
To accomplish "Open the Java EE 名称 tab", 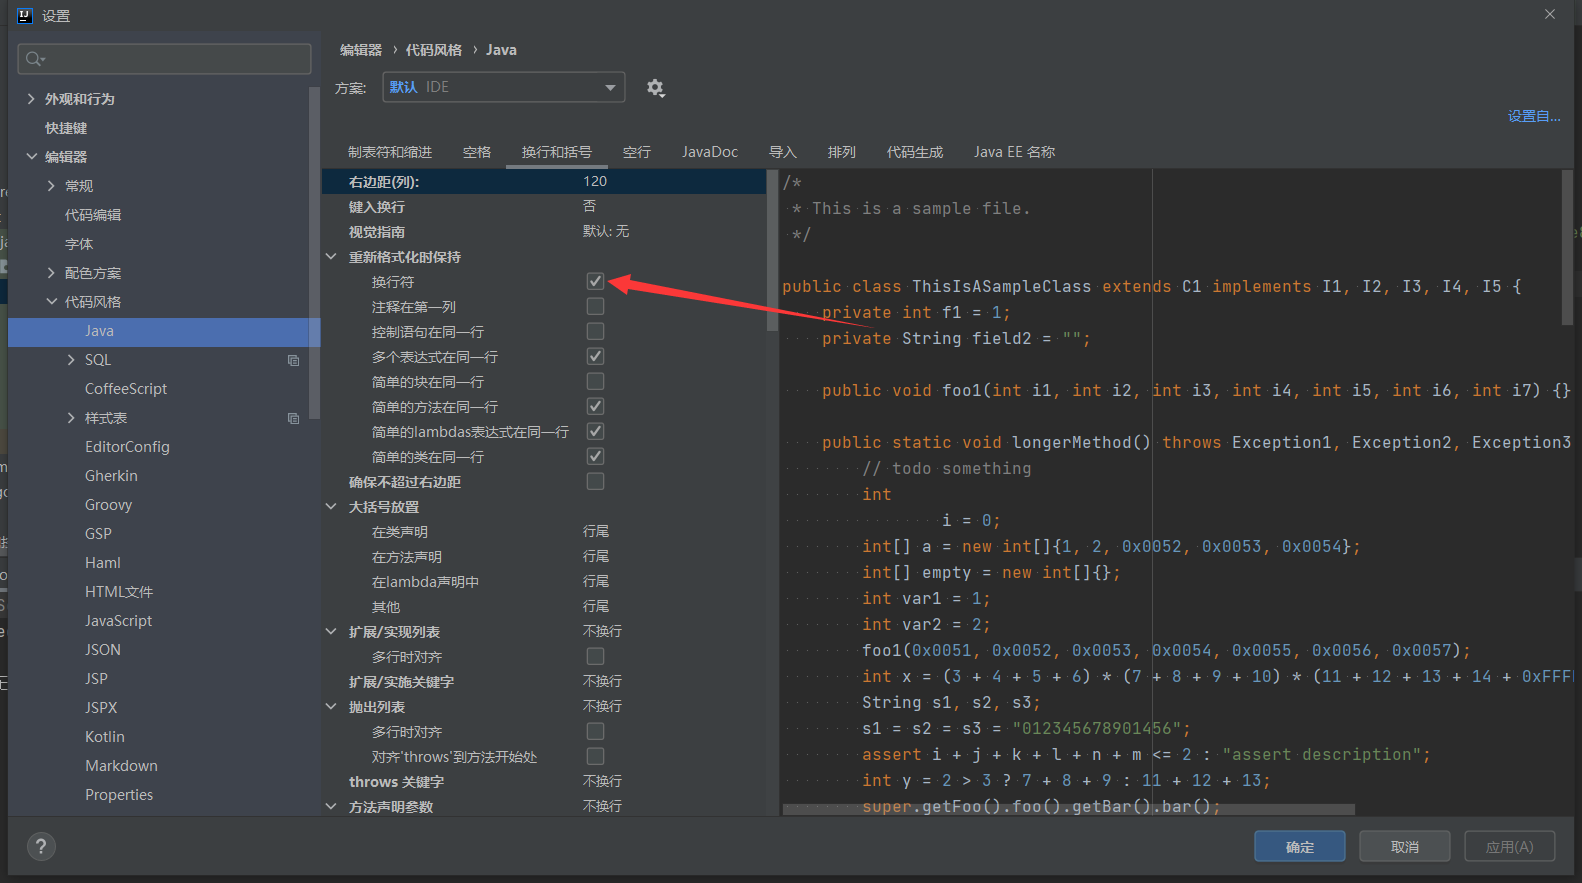I will pyautogui.click(x=1015, y=152).
